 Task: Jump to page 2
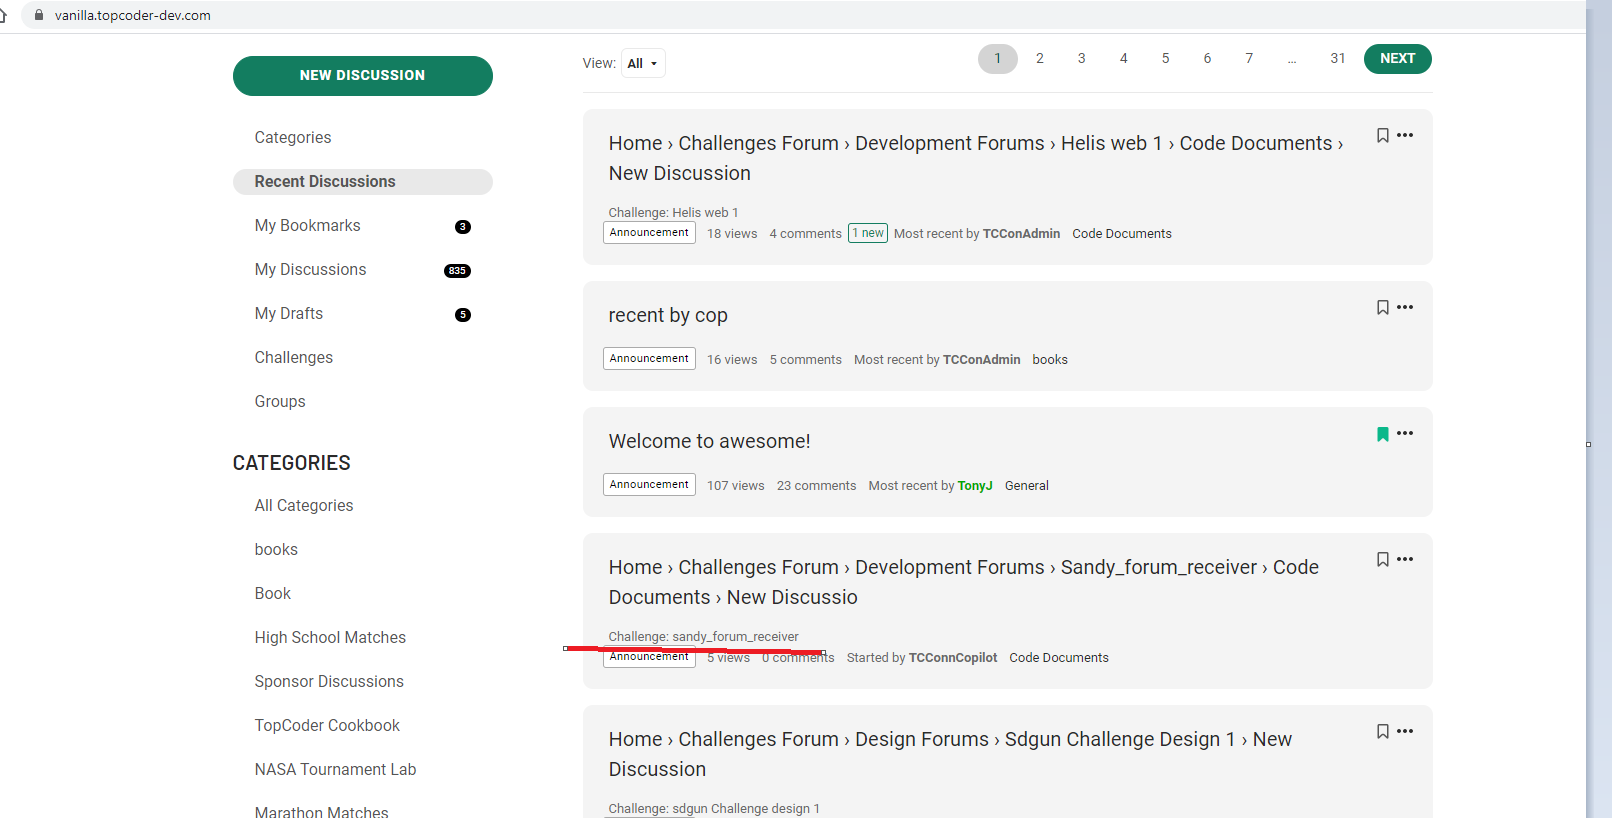point(1040,58)
